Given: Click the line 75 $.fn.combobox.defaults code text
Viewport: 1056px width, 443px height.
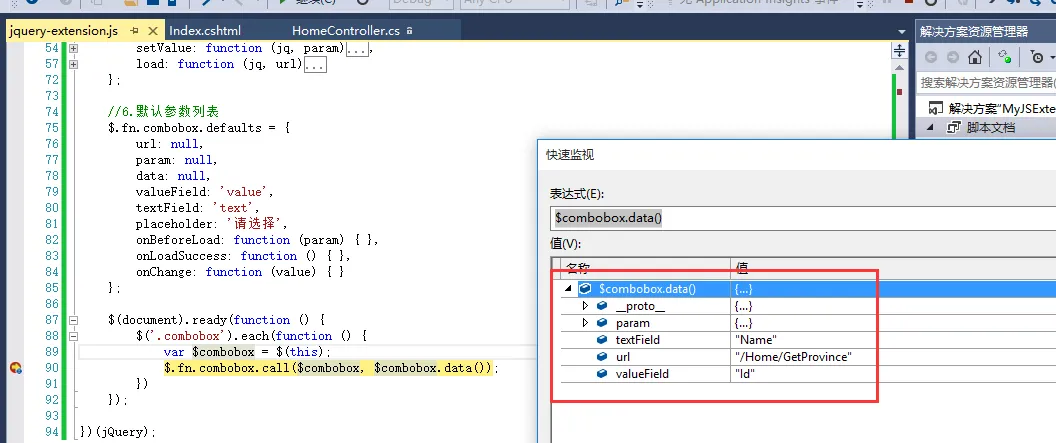Looking at the screenshot, I should pos(199,128).
